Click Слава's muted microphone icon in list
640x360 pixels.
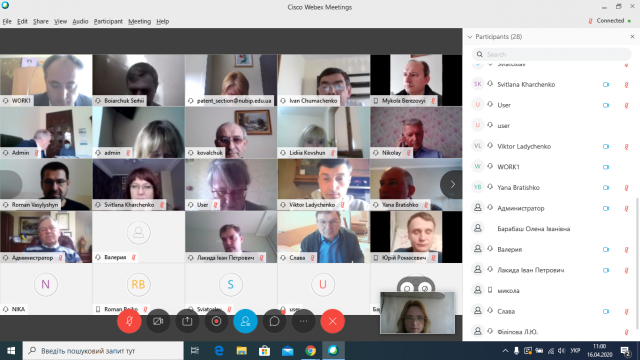point(627,311)
